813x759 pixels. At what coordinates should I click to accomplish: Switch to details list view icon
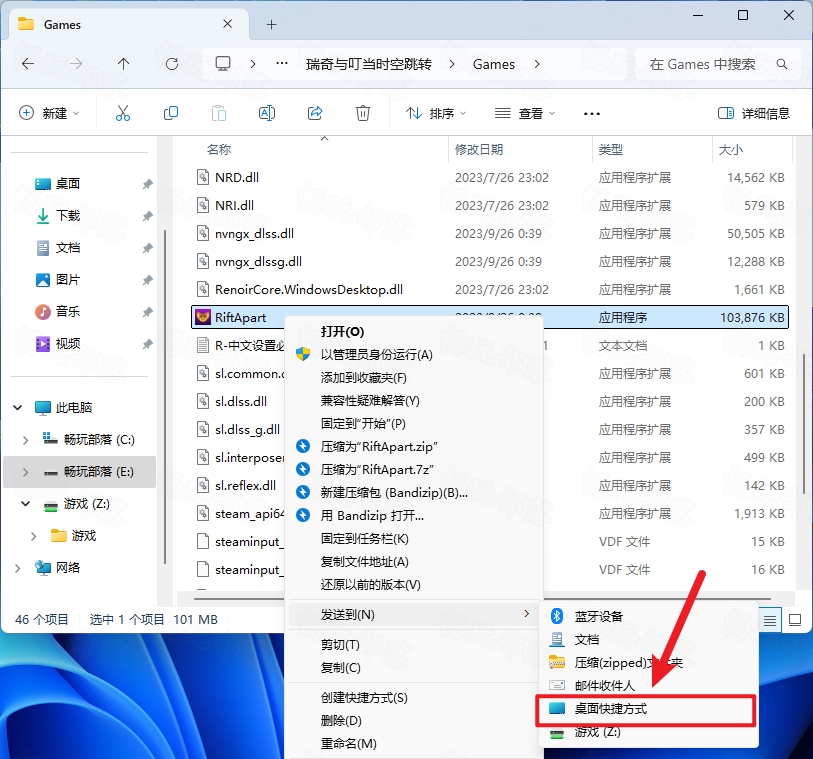pyautogui.click(x=769, y=620)
